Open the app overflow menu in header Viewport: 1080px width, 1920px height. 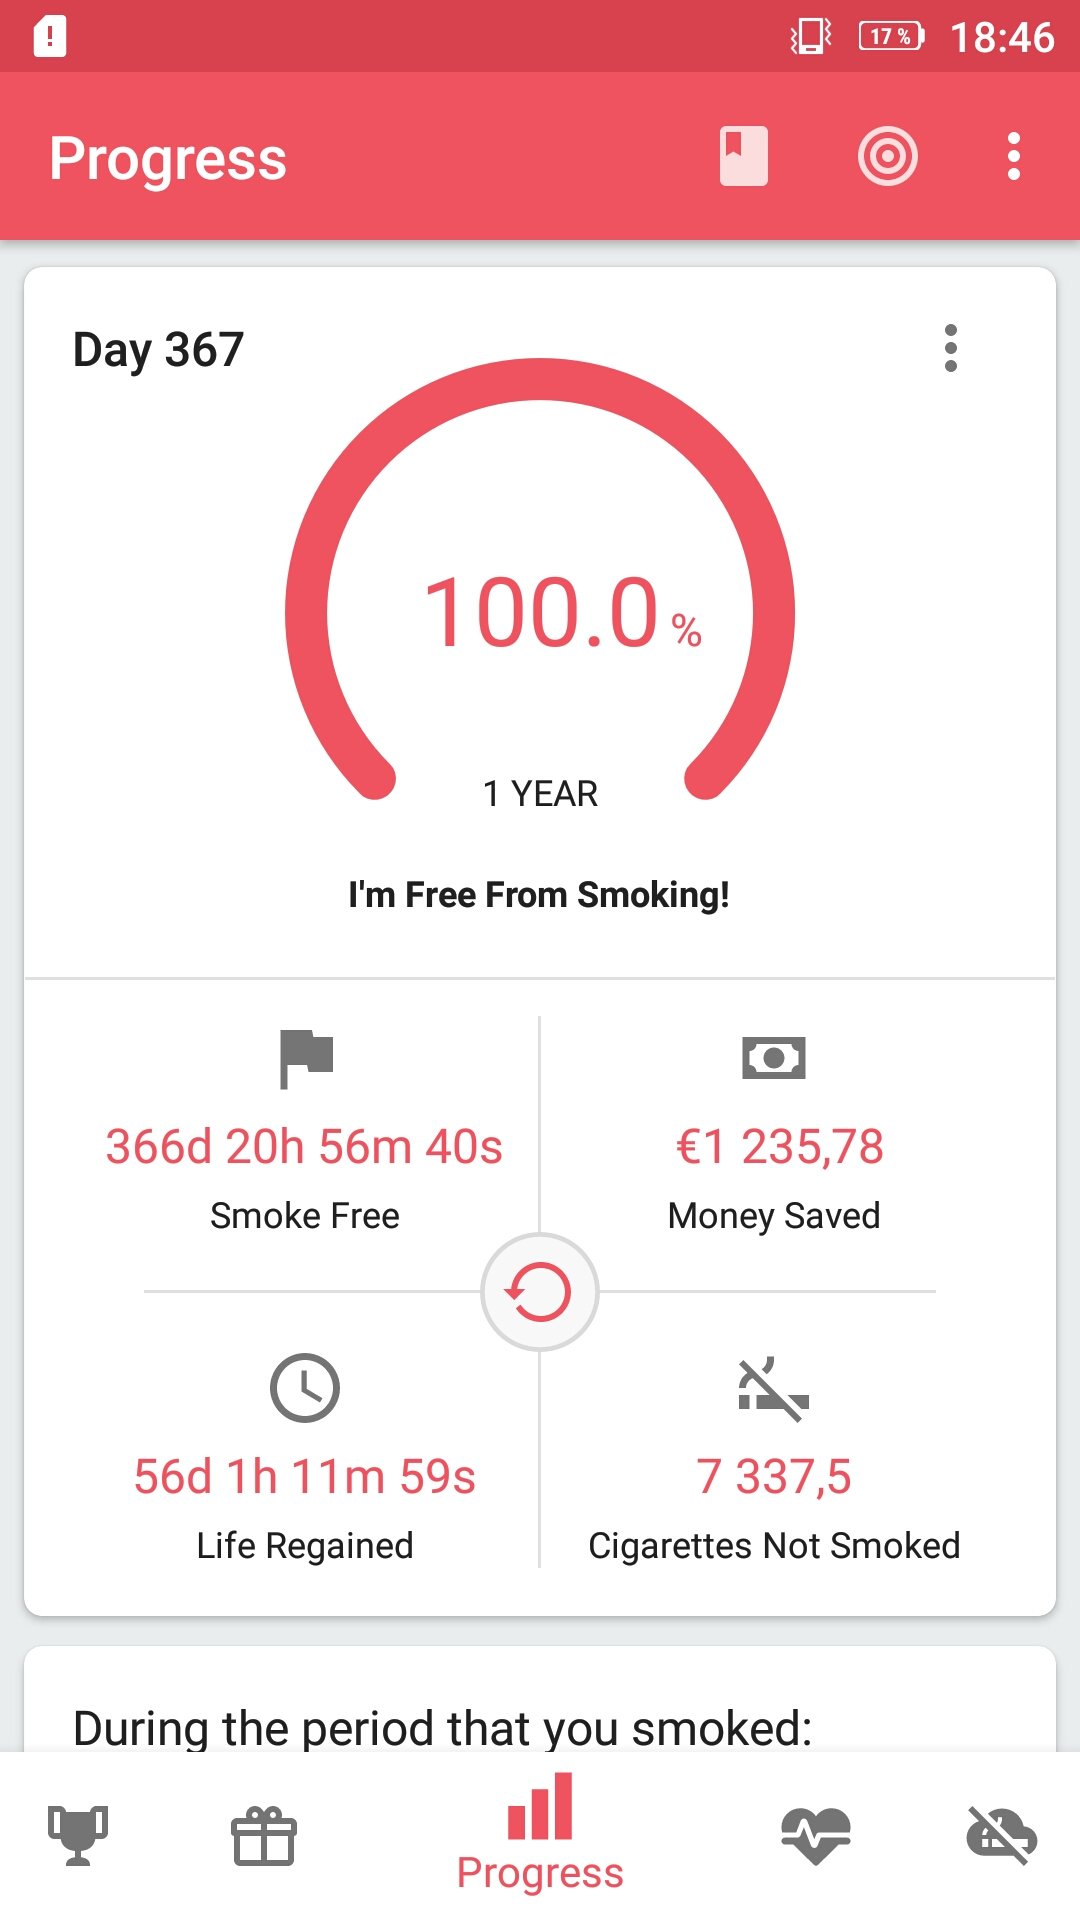click(x=1014, y=156)
